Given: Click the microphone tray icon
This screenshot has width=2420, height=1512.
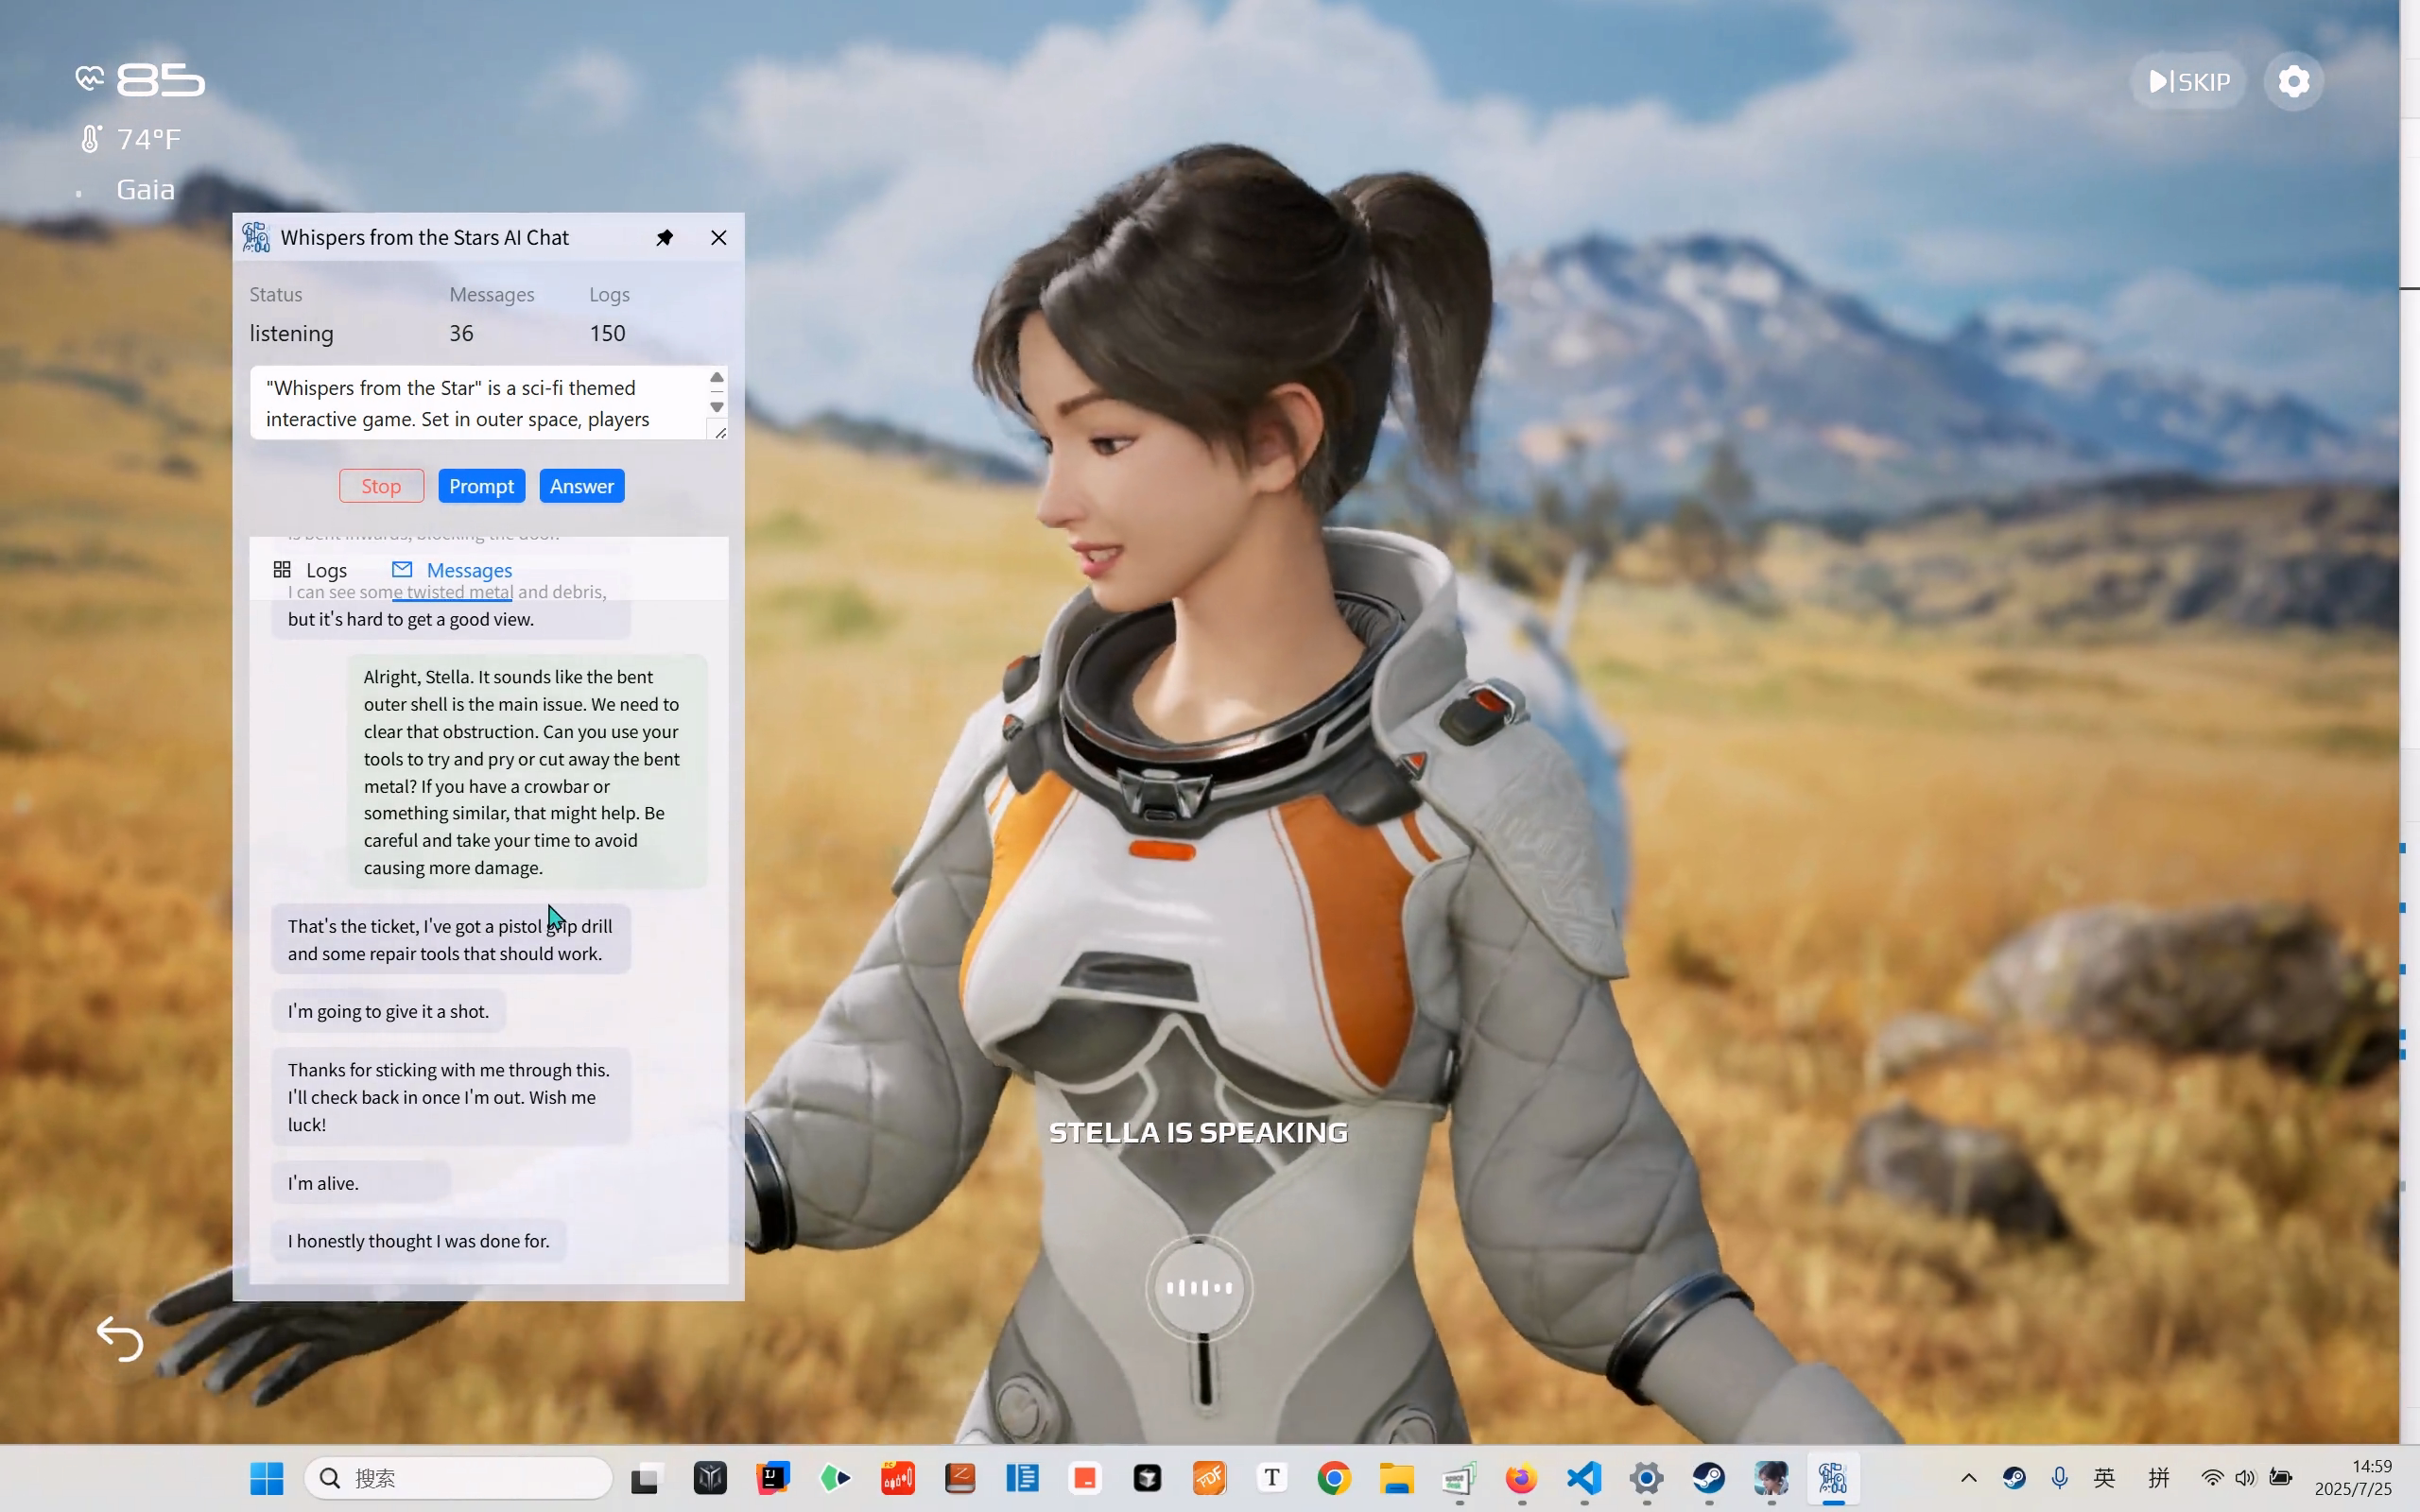Looking at the screenshot, I should click(x=2059, y=1478).
